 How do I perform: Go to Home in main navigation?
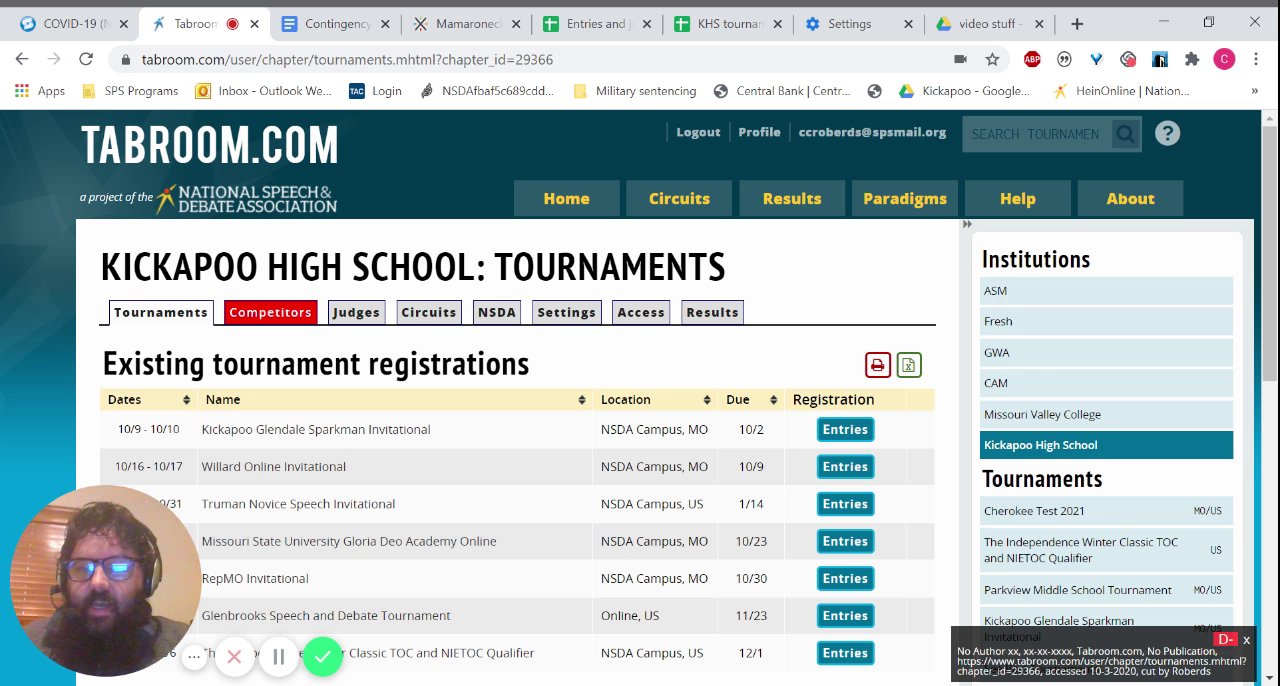(566, 198)
